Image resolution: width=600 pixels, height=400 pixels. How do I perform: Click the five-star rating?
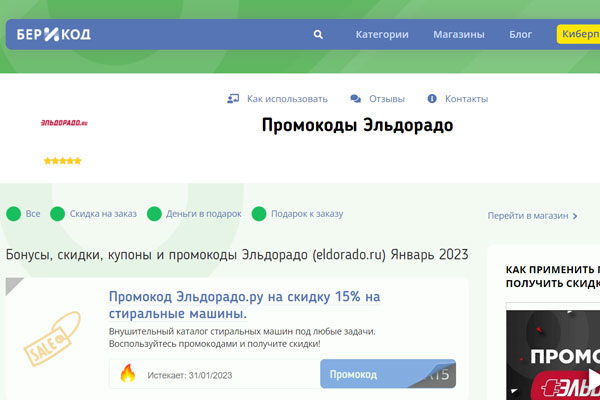point(62,161)
